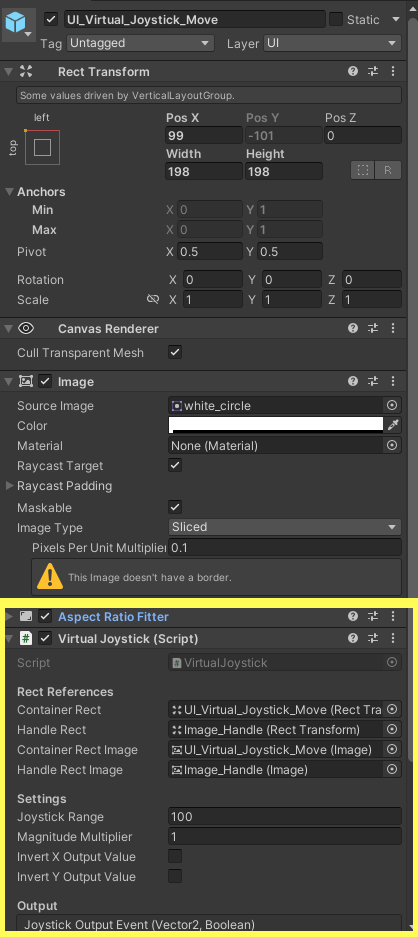
Task: Click the Color eyedropper icon
Action: (x=393, y=425)
